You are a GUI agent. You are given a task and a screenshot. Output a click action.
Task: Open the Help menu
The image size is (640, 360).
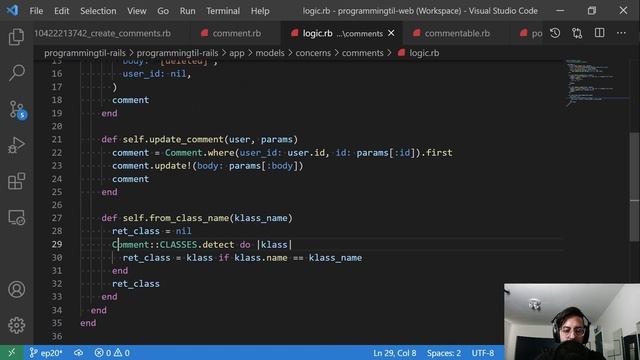point(260,11)
